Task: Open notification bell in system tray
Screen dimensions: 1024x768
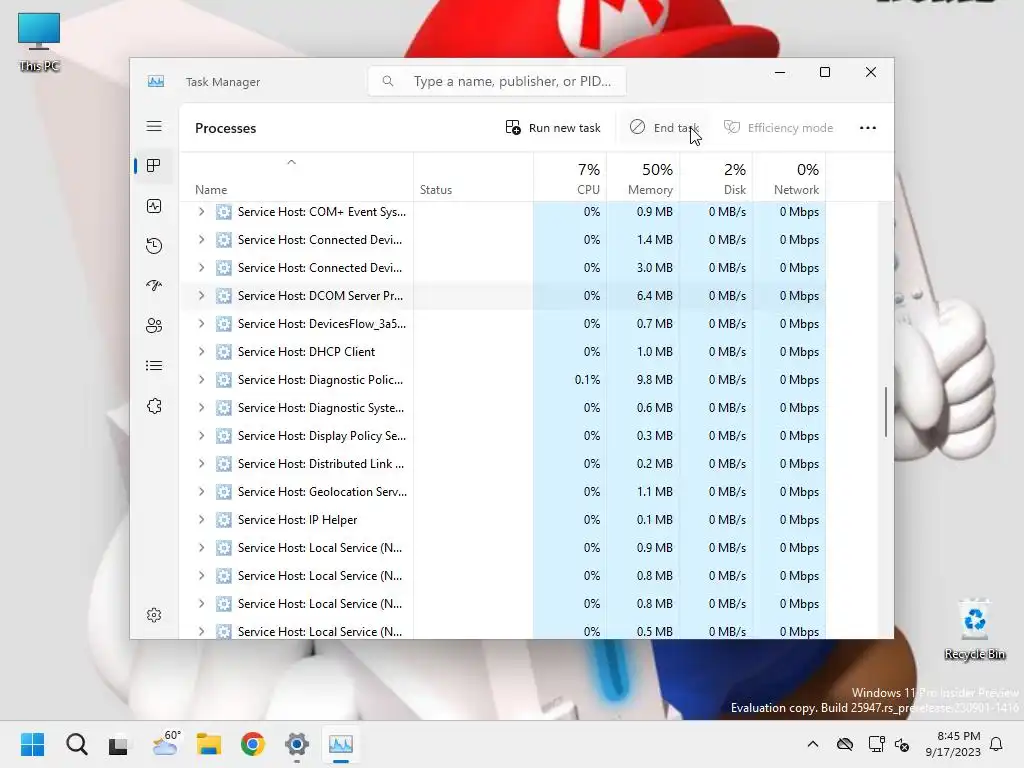Action: [x=997, y=744]
